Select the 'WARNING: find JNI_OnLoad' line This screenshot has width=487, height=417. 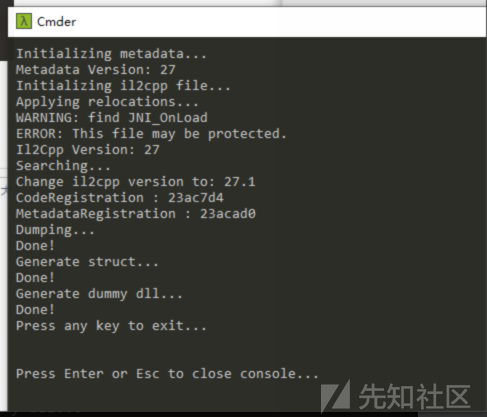[112, 118]
